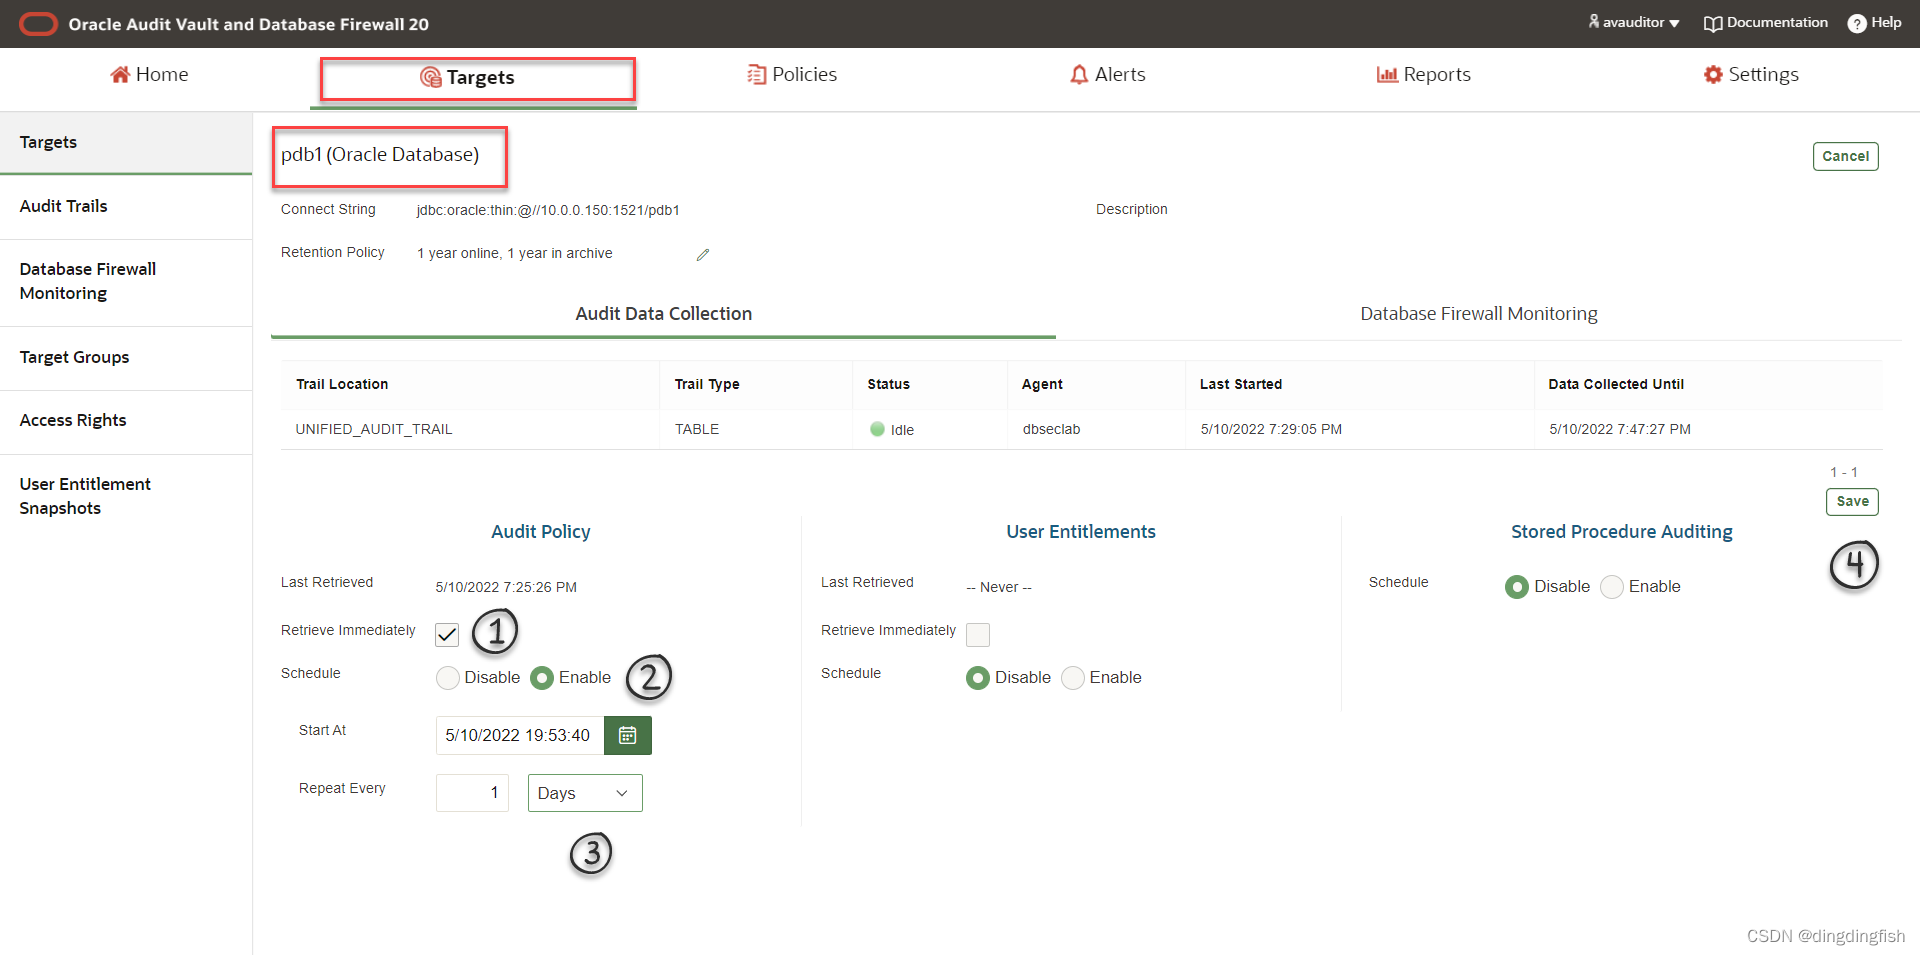Click the dbseclab agent cell
Viewport: 1920px width, 955px height.
click(x=1051, y=429)
